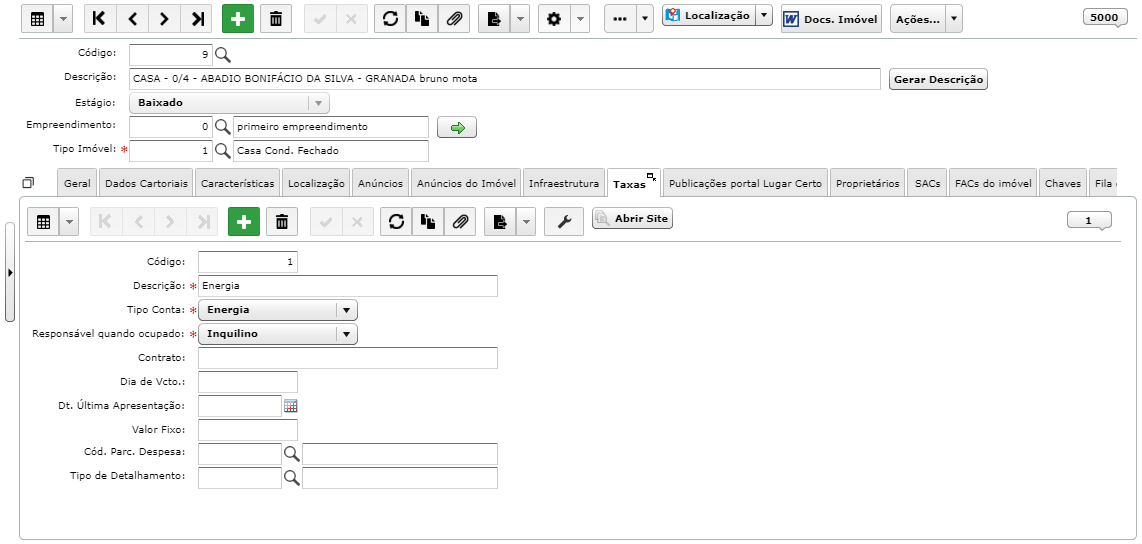Open the Estágio dropdown showing Baixado

coord(229,103)
